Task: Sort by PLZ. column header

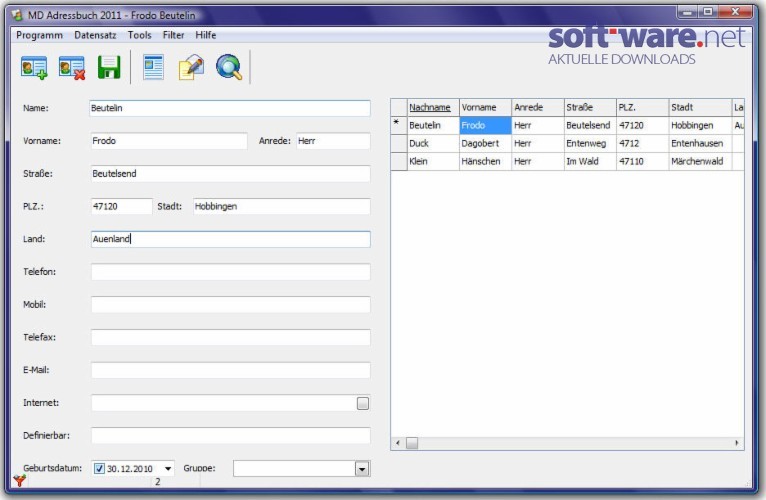Action: click(642, 107)
